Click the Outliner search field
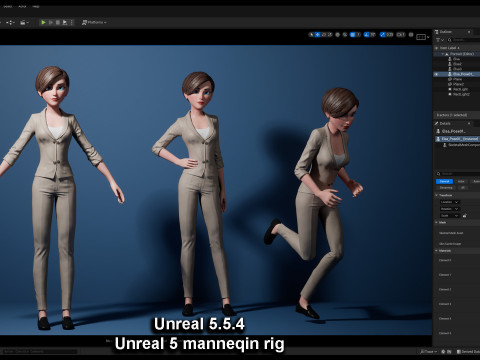 (465, 40)
